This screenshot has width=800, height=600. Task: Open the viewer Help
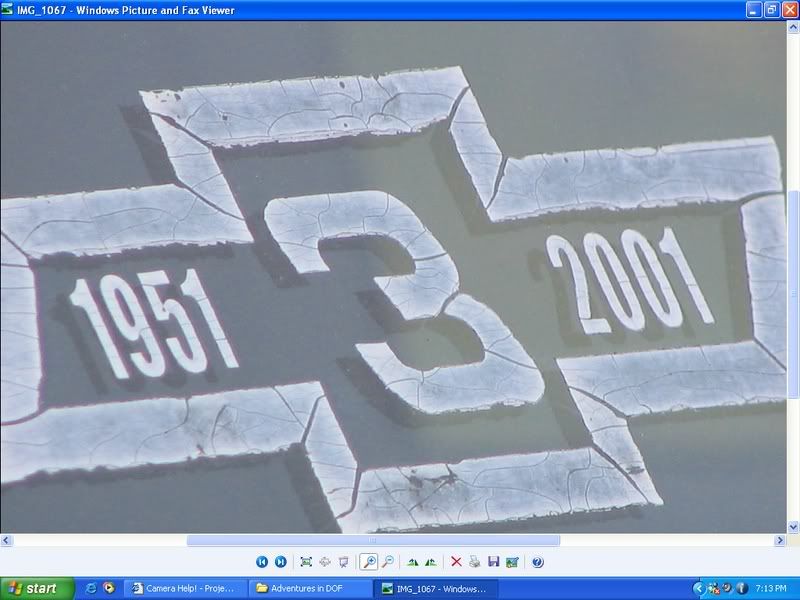(537, 562)
